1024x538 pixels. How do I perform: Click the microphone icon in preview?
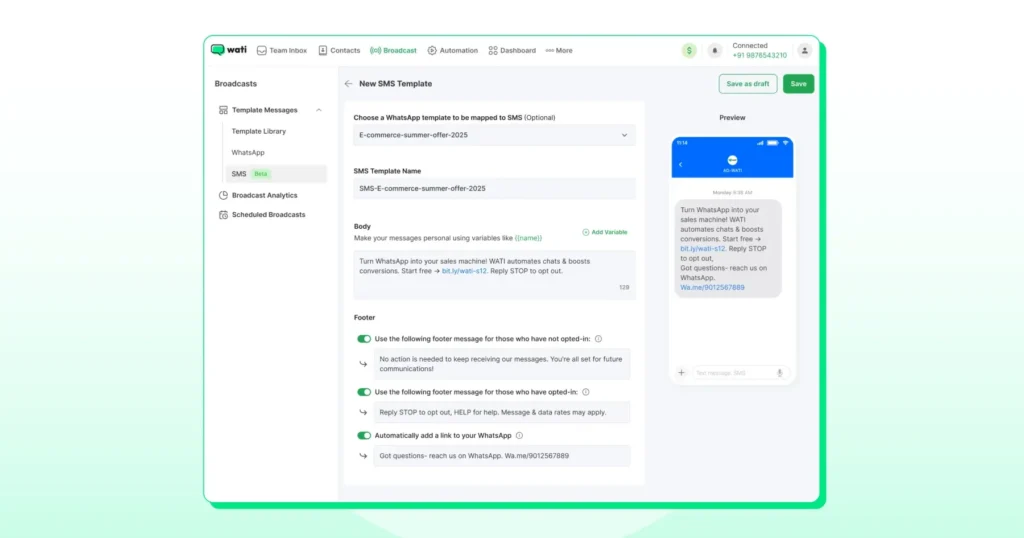[779, 373]
